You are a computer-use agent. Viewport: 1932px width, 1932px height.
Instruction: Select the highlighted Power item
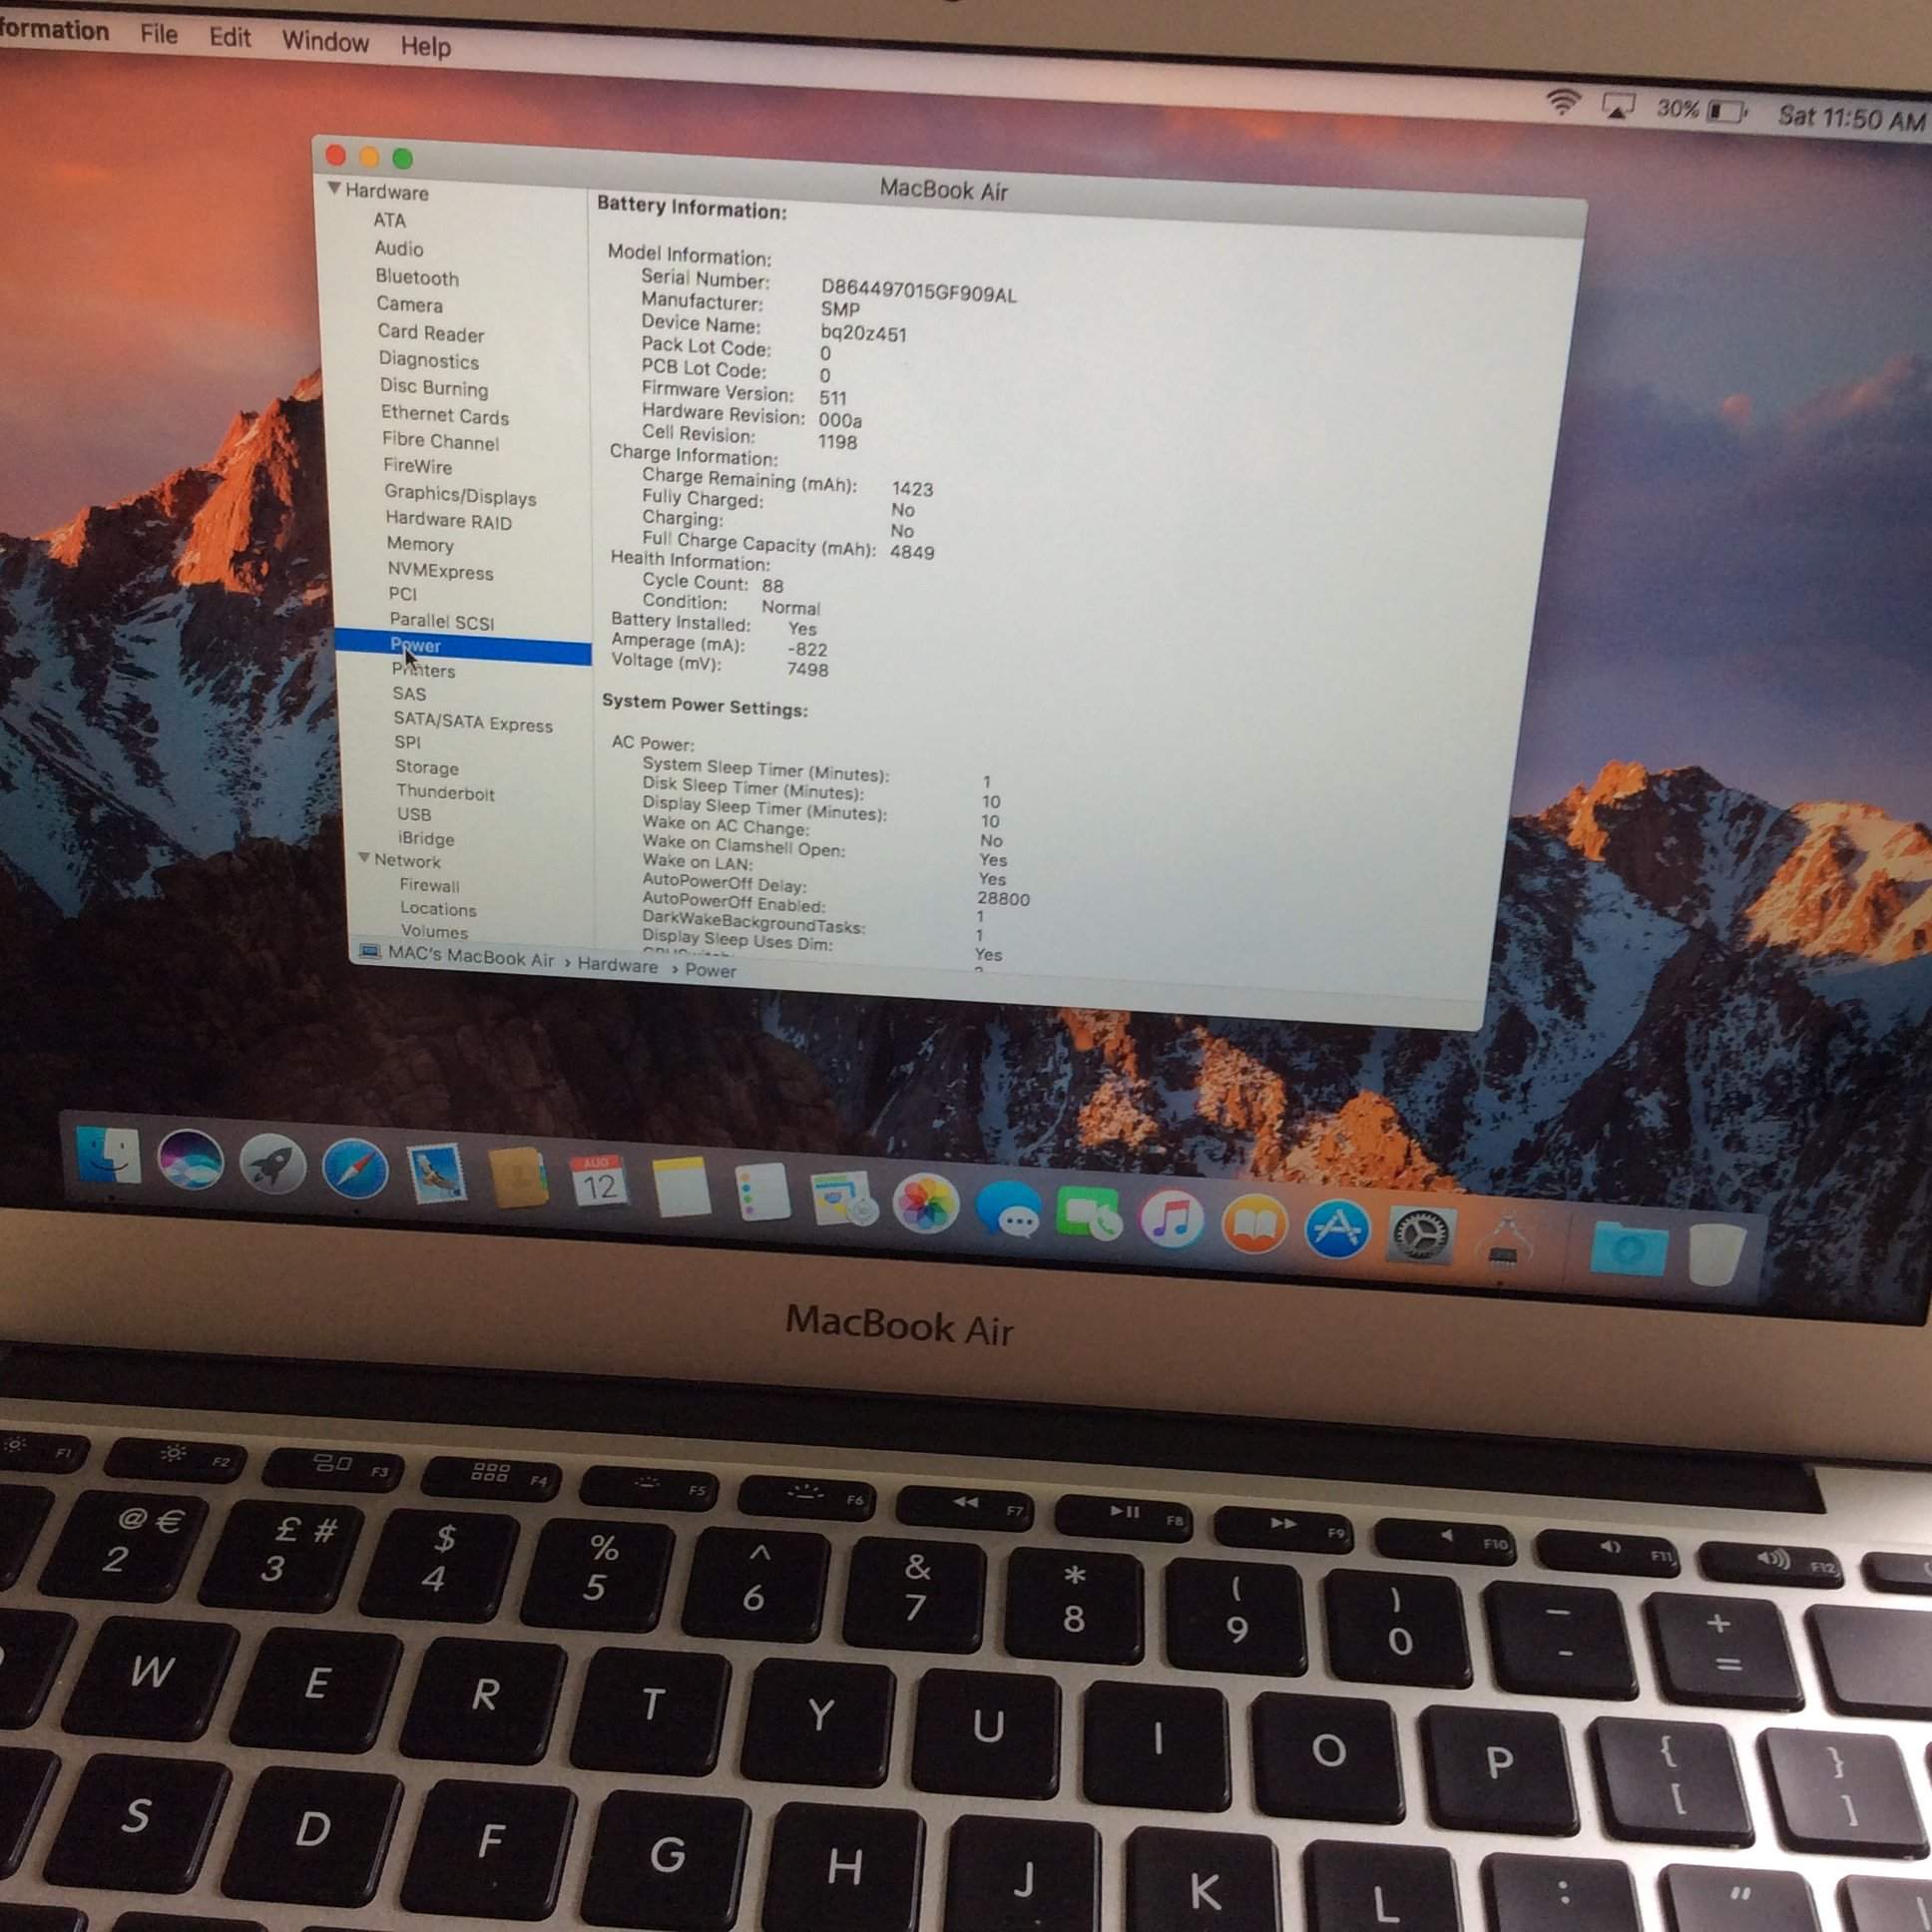[x=462, y=647]
